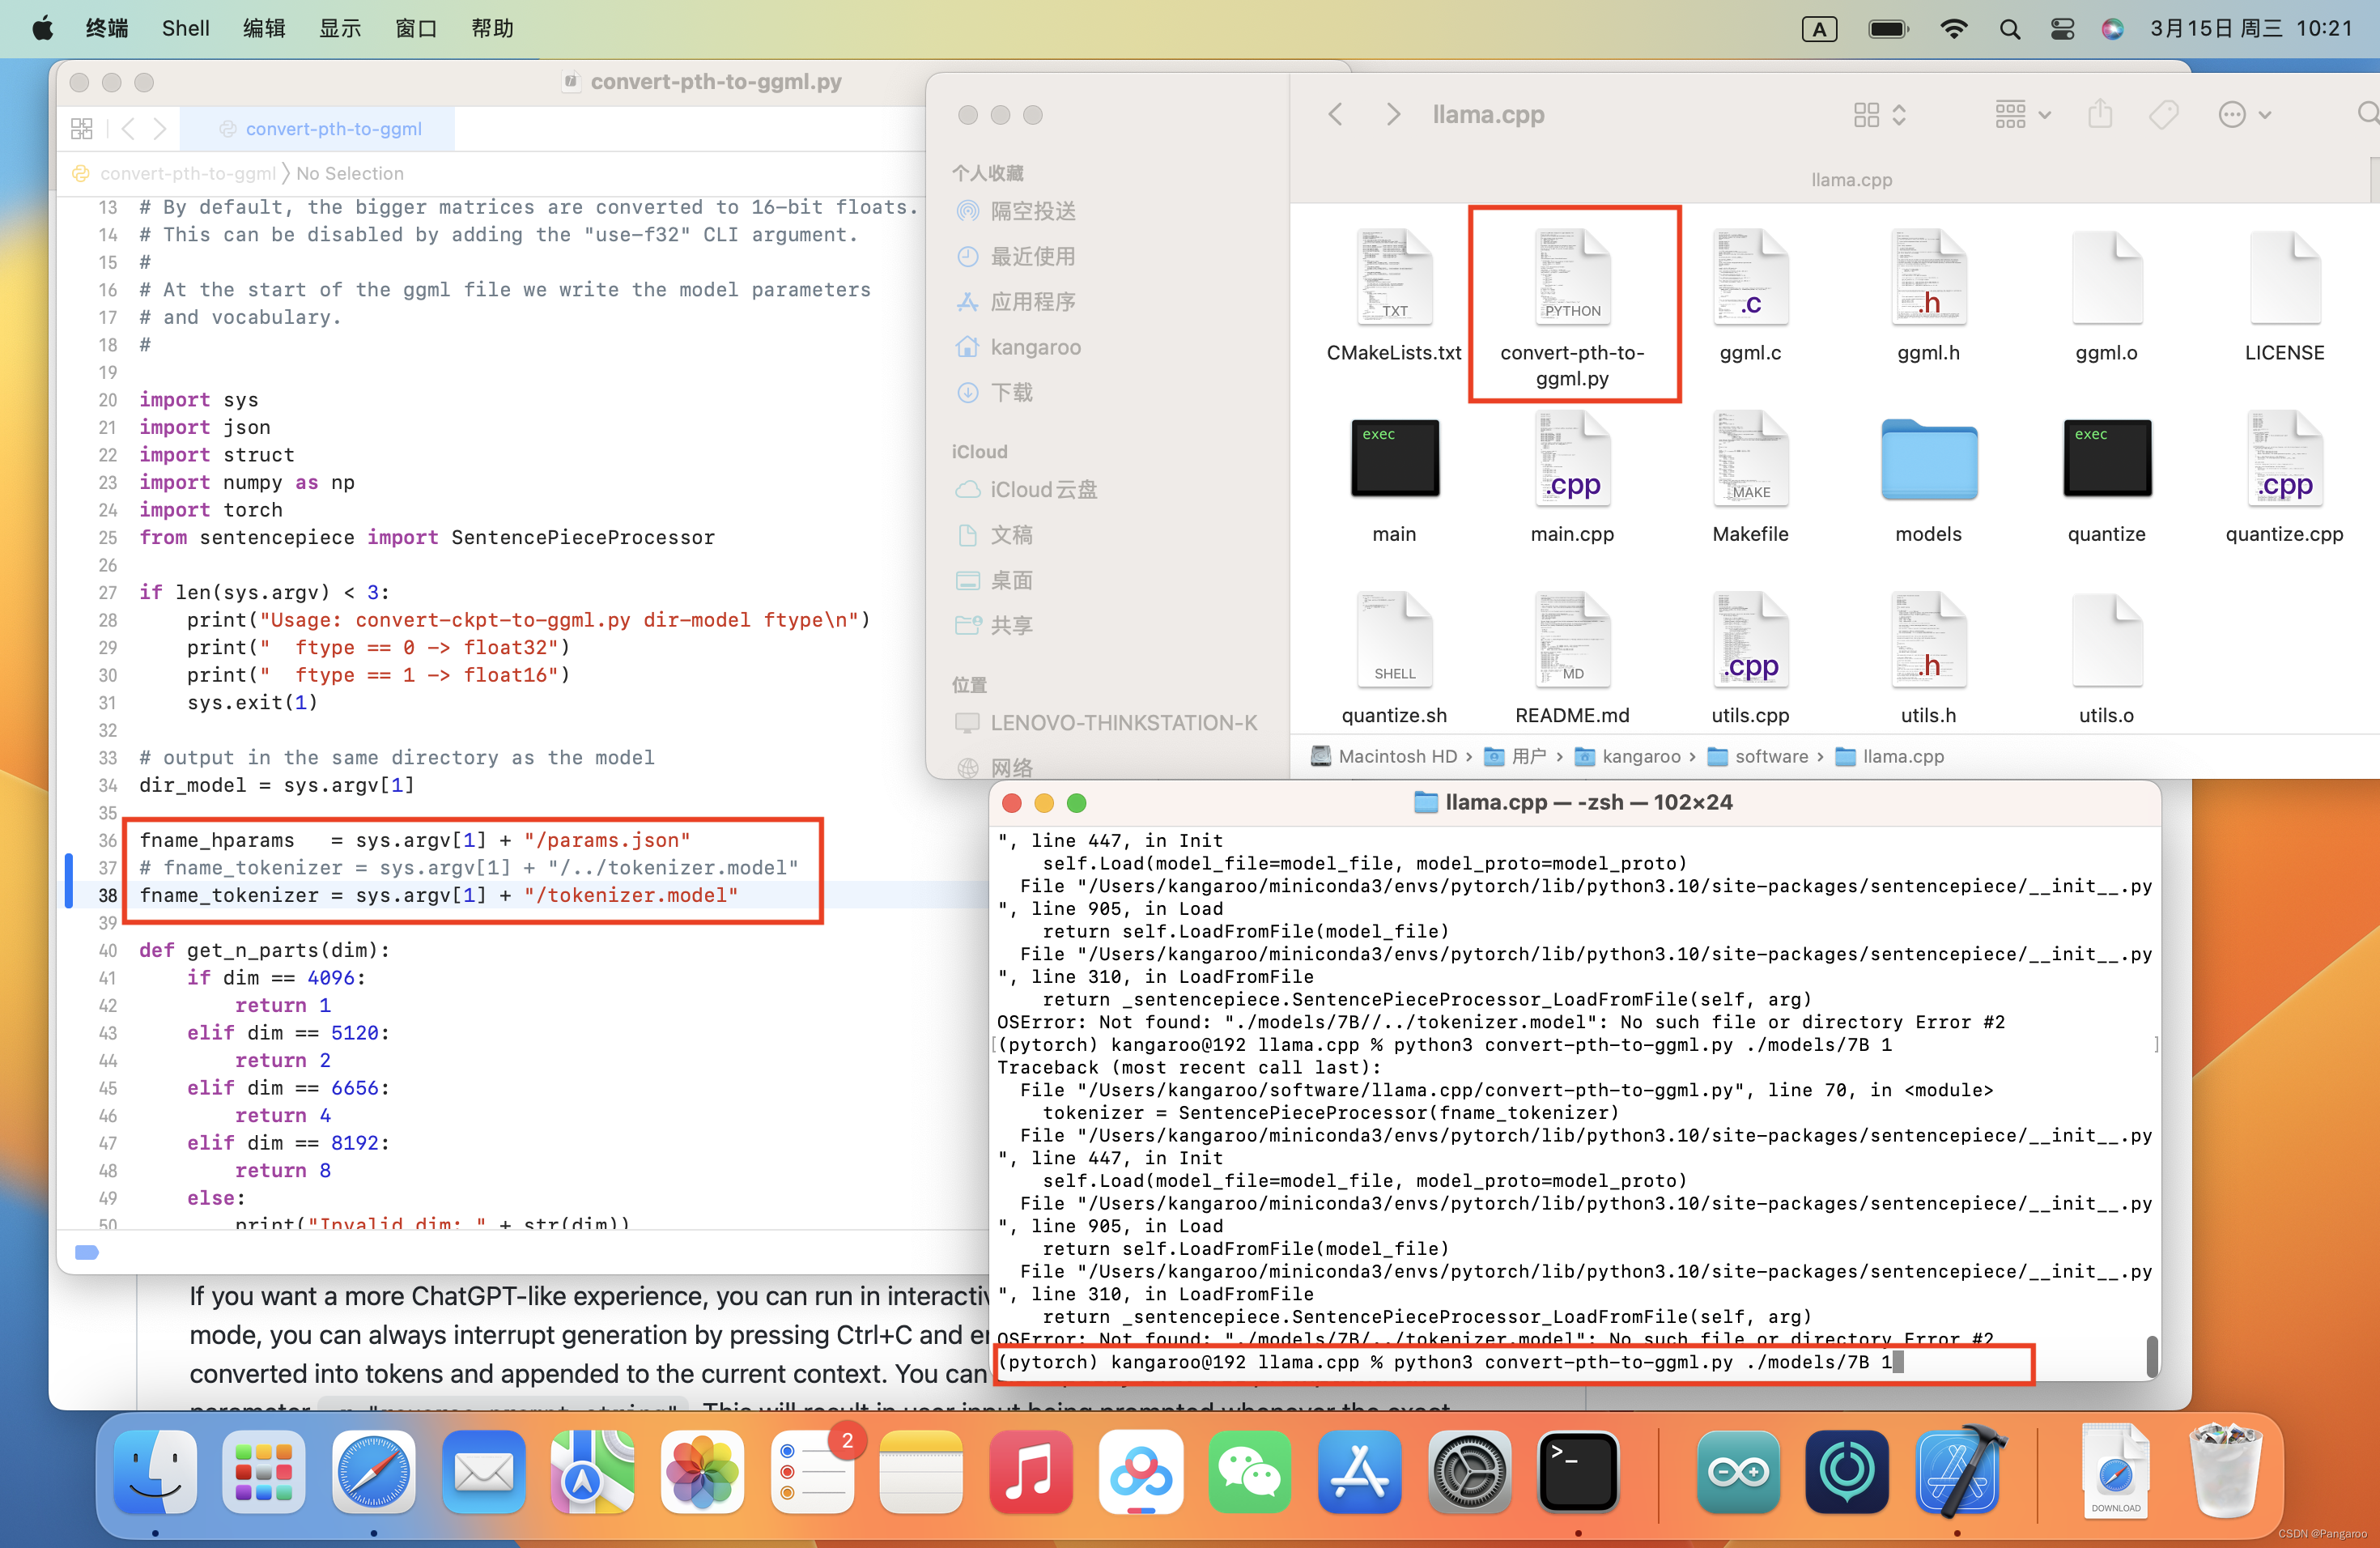The width and height of the screenshot is (2380, 1548).
Task: Open the Finder group-by dropdown
Action: coord(2022,114)
